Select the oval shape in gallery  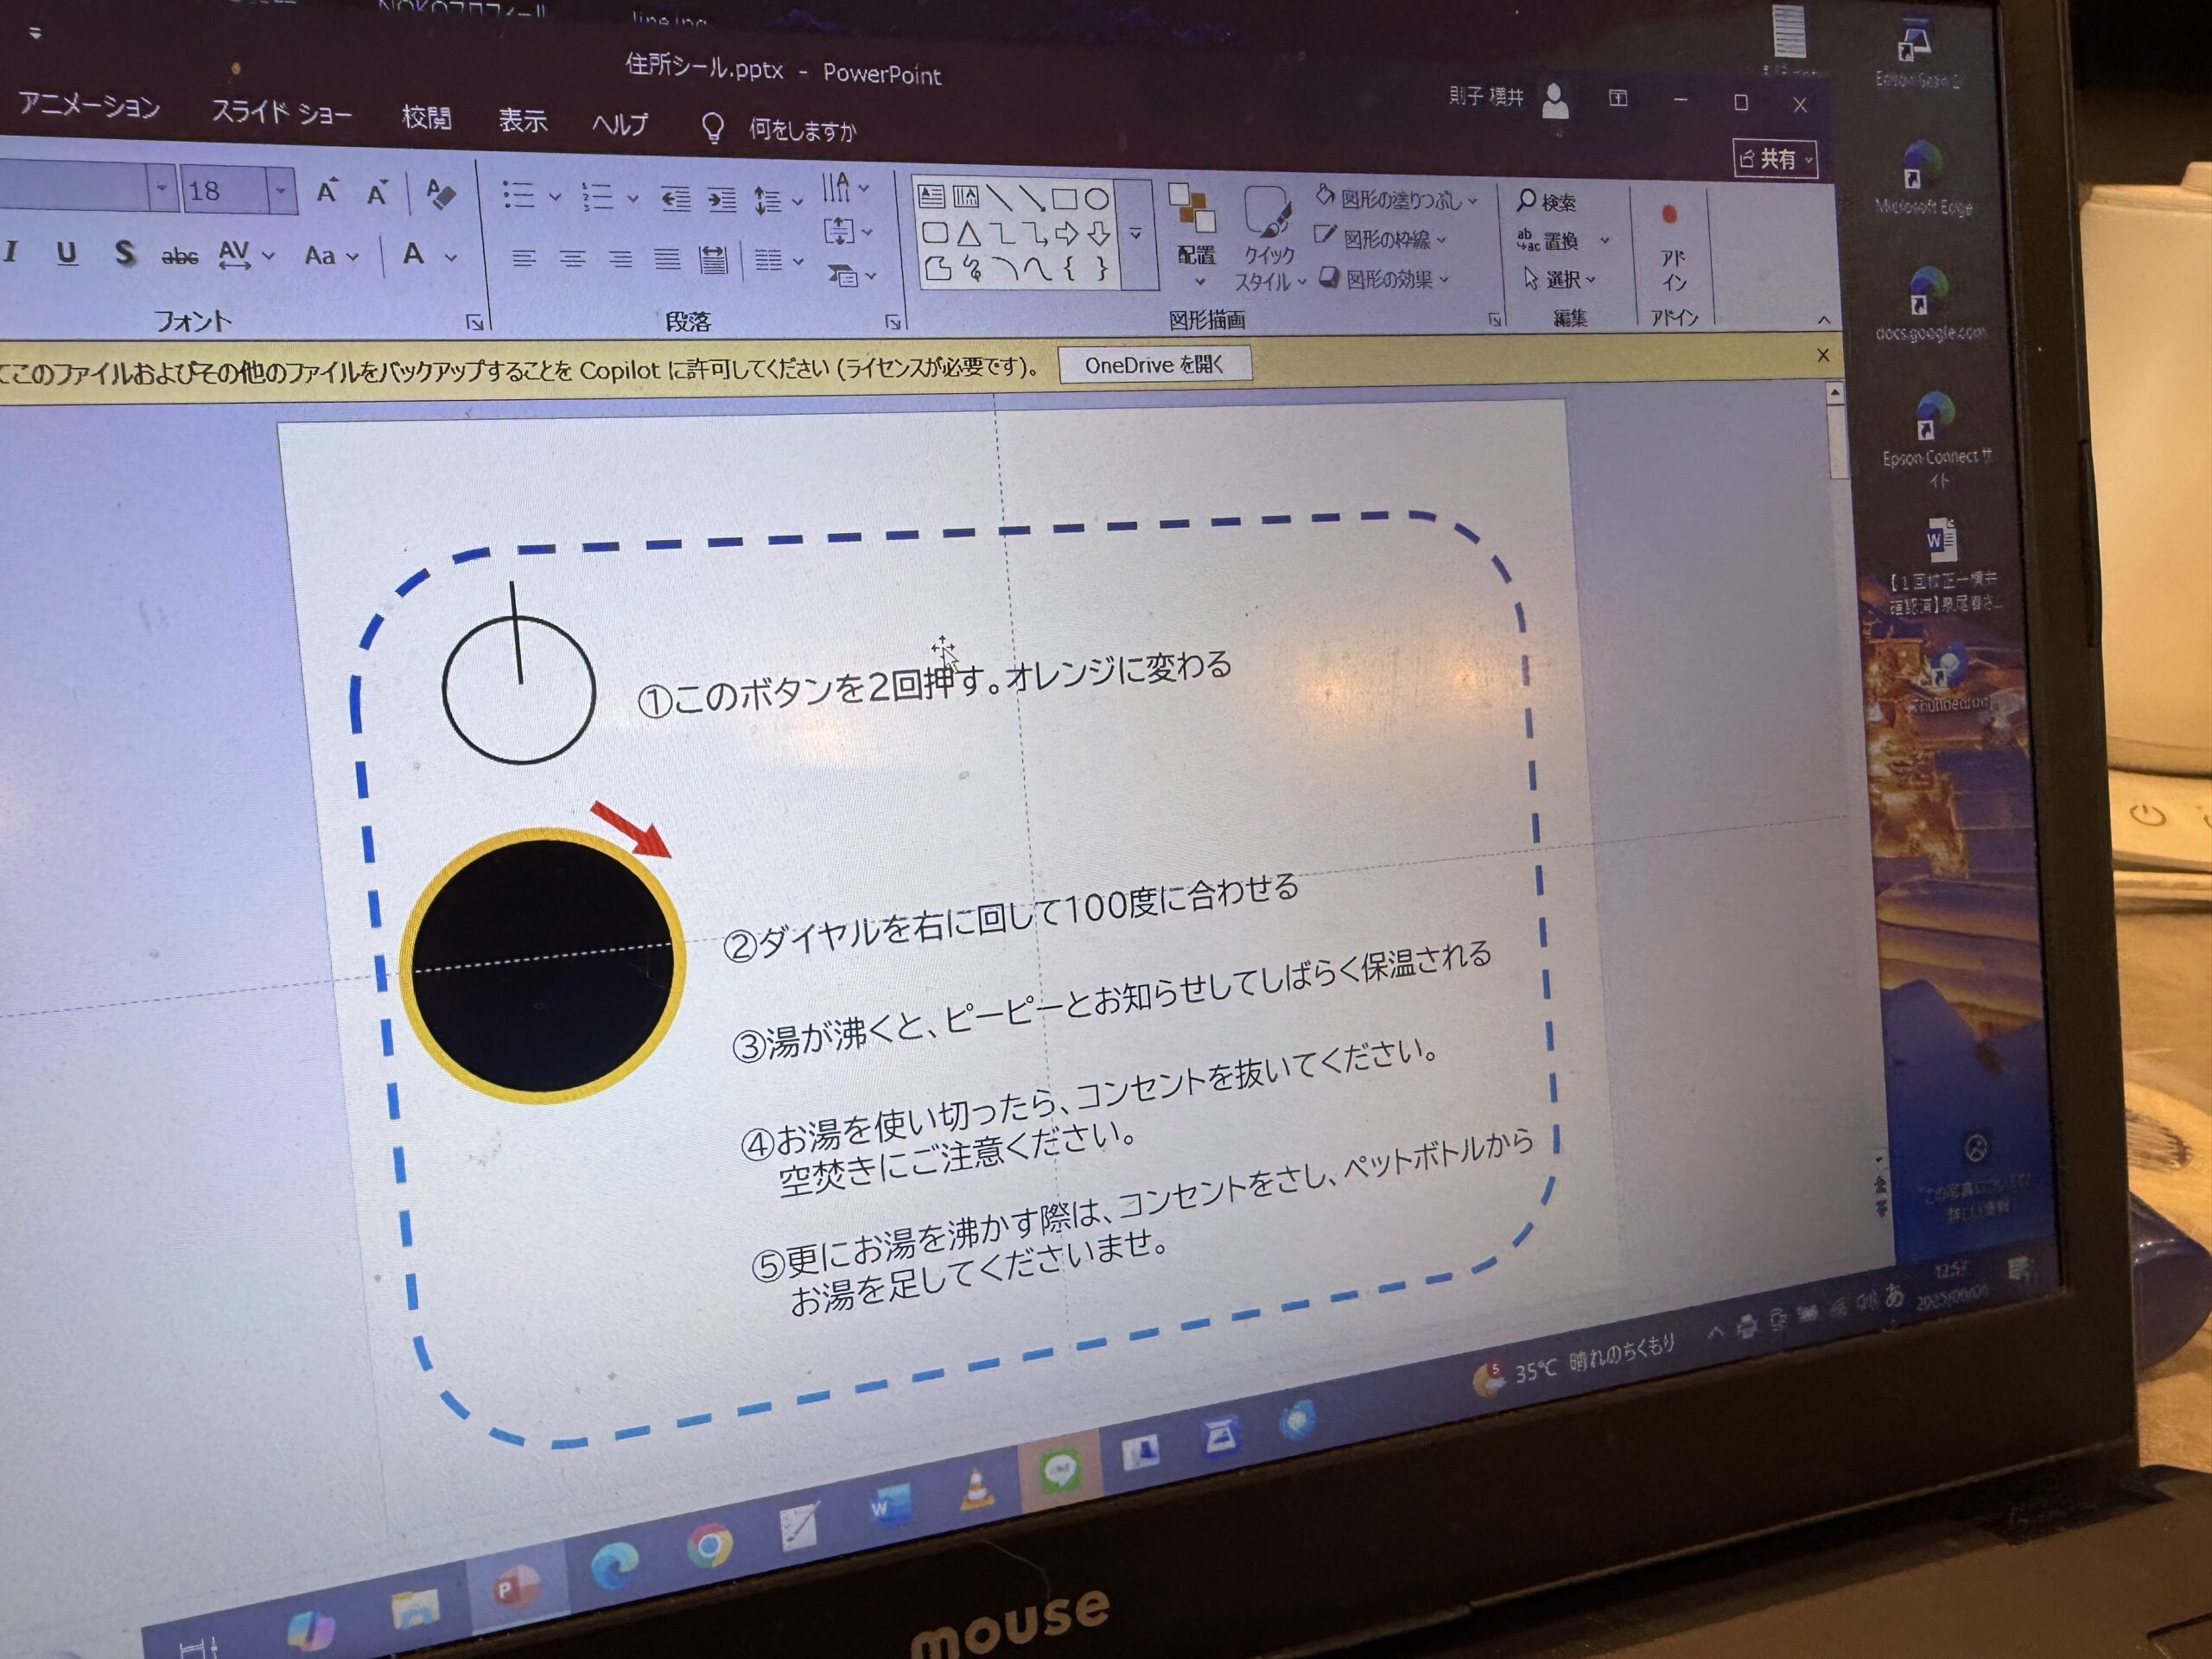click(1097, 198)
